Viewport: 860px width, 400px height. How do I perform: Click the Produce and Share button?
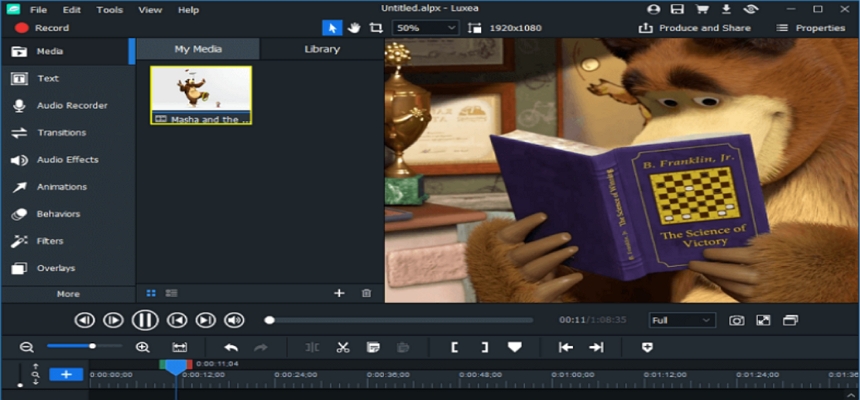(x=695, y=28)
